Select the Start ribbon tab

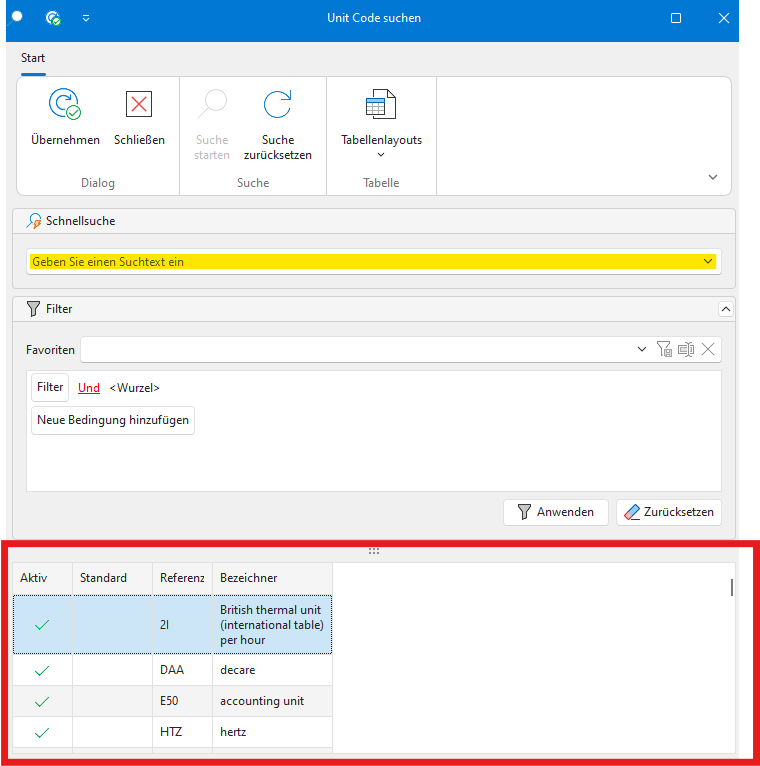[33, 58]
